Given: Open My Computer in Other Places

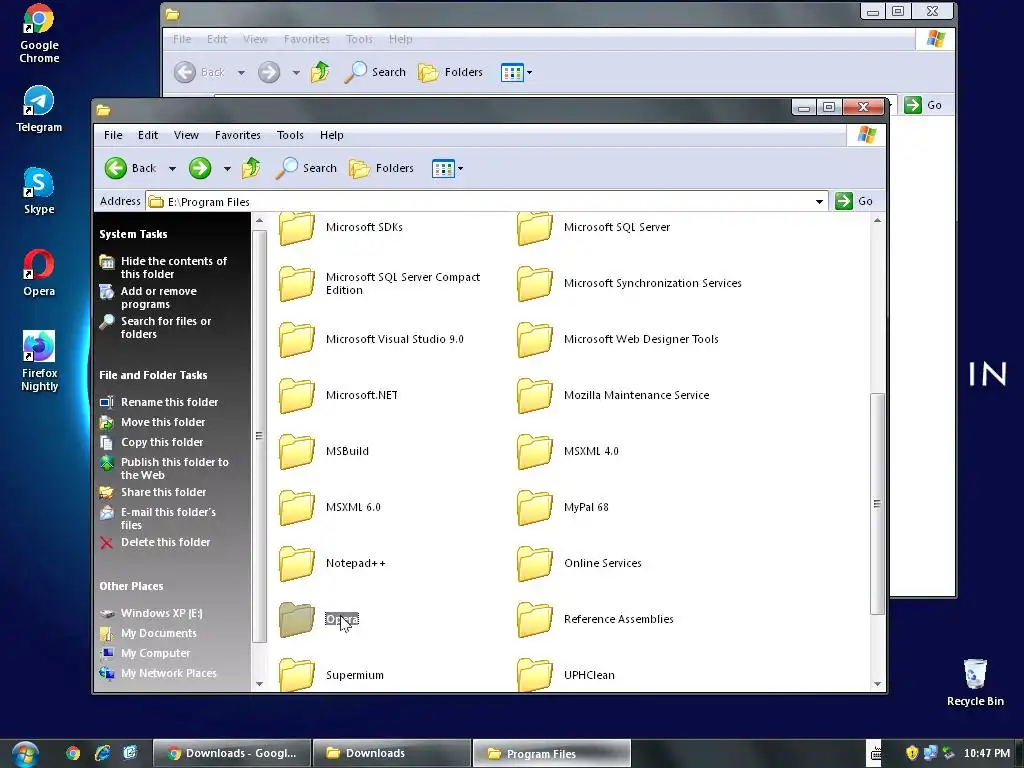Looking at the screenshot, I should pyautogui.click(x=155, y=653).
